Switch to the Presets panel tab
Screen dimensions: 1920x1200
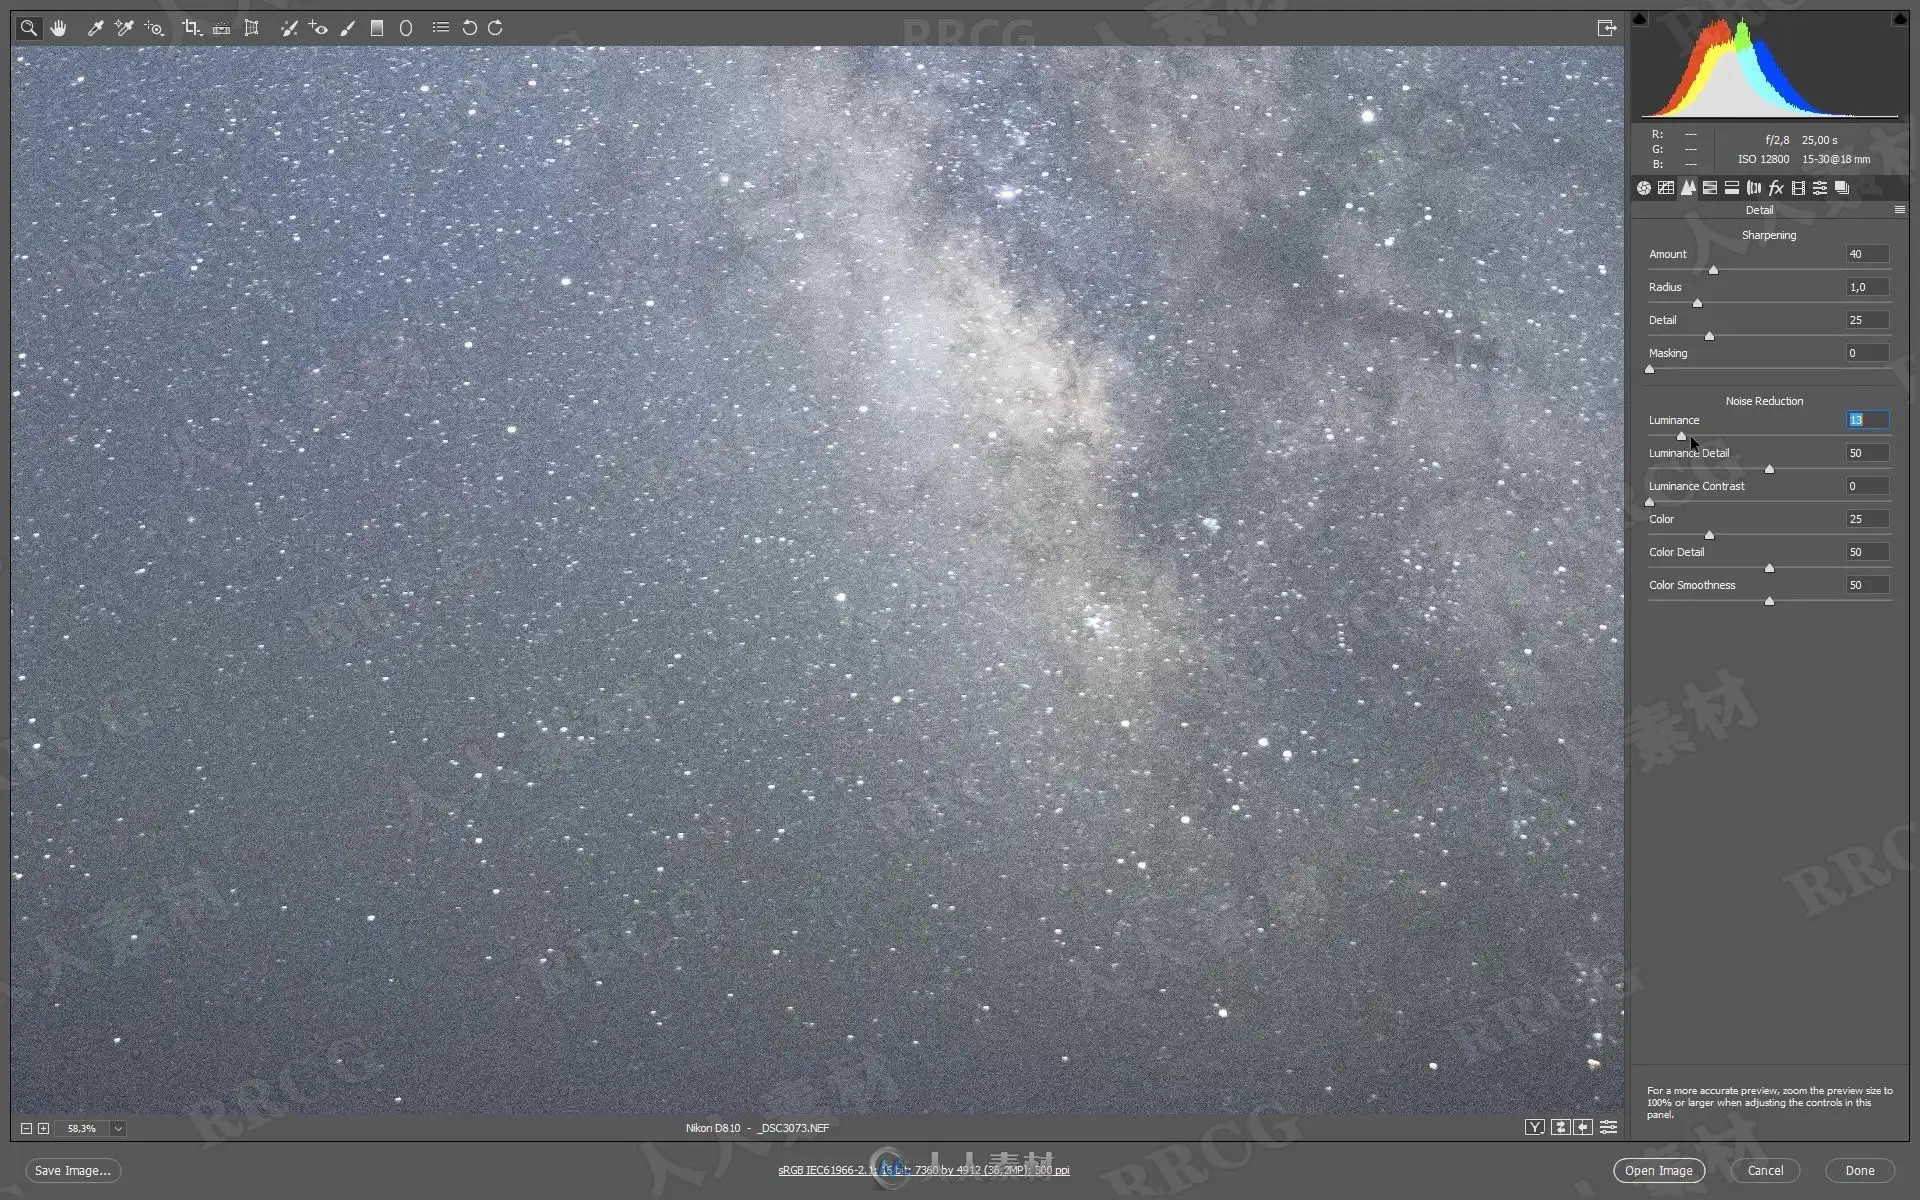(1820, 188)
